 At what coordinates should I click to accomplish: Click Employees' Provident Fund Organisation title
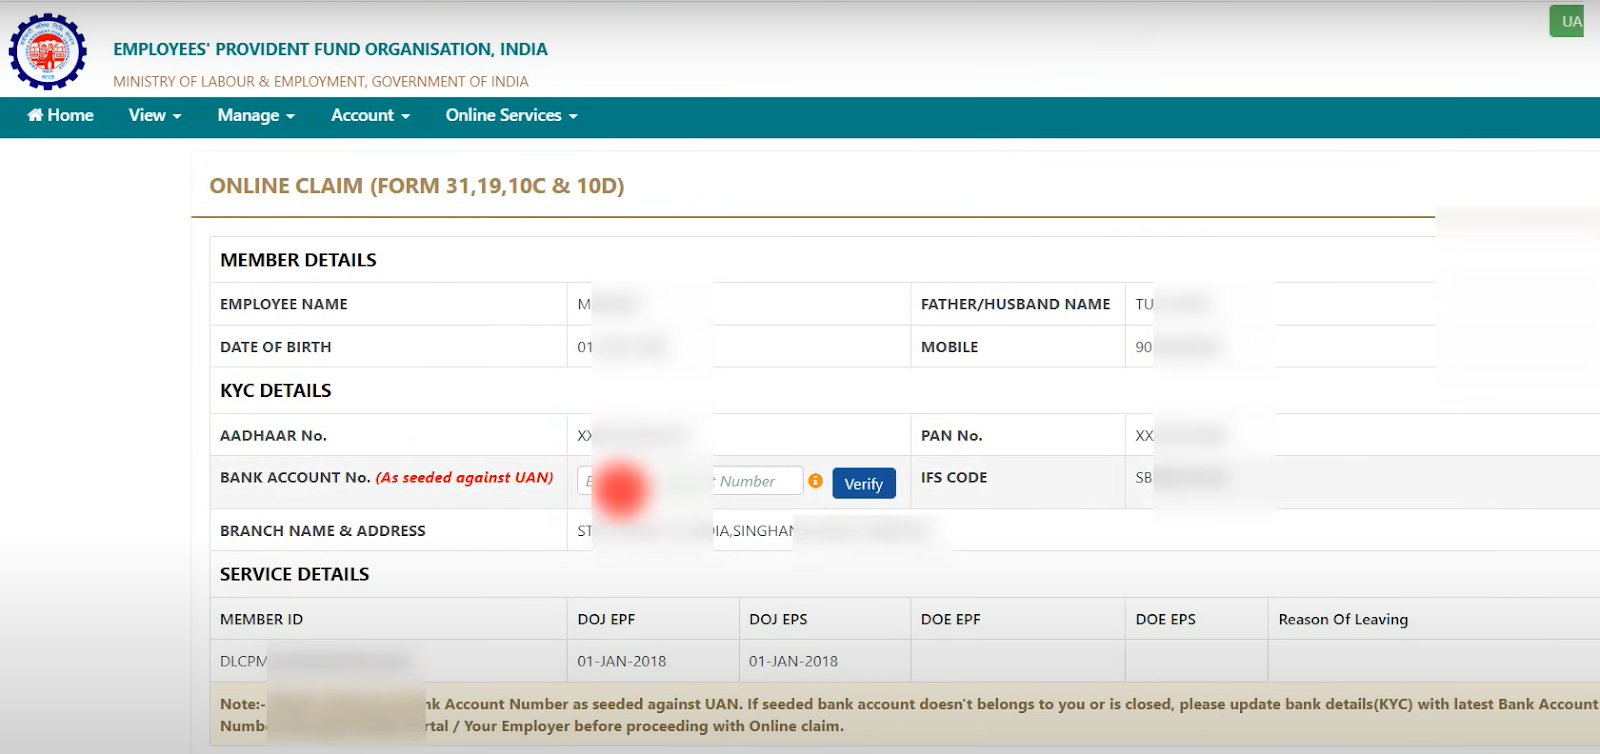click(330, 49)
